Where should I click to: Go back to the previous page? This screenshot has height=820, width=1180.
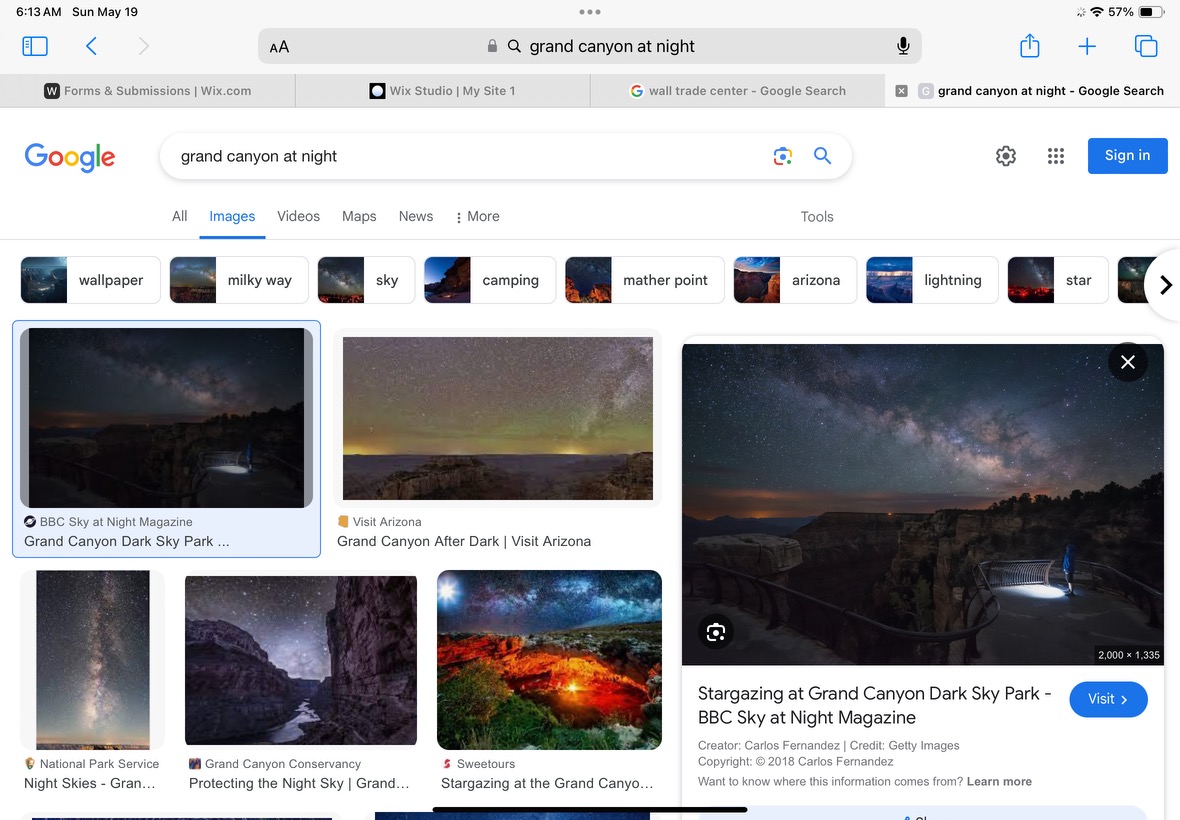coord(91,47)
